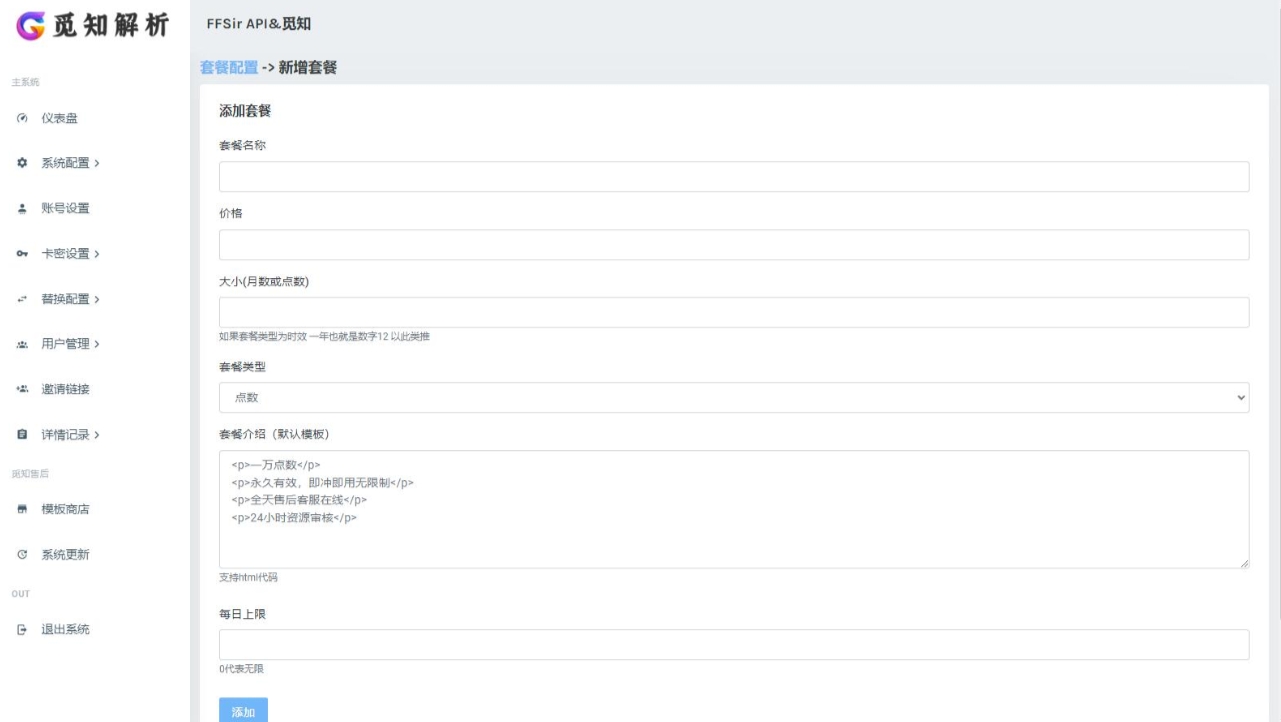Click the dashboard gauge icon

(x=22, y=119)
